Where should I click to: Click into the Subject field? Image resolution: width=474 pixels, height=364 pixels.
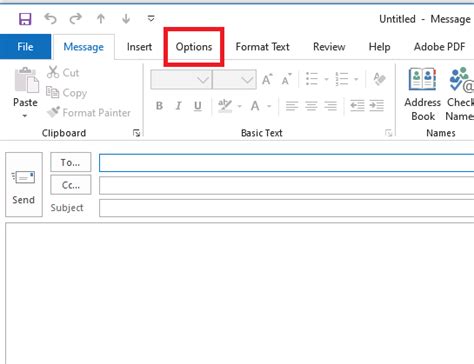tap(287, 208)
